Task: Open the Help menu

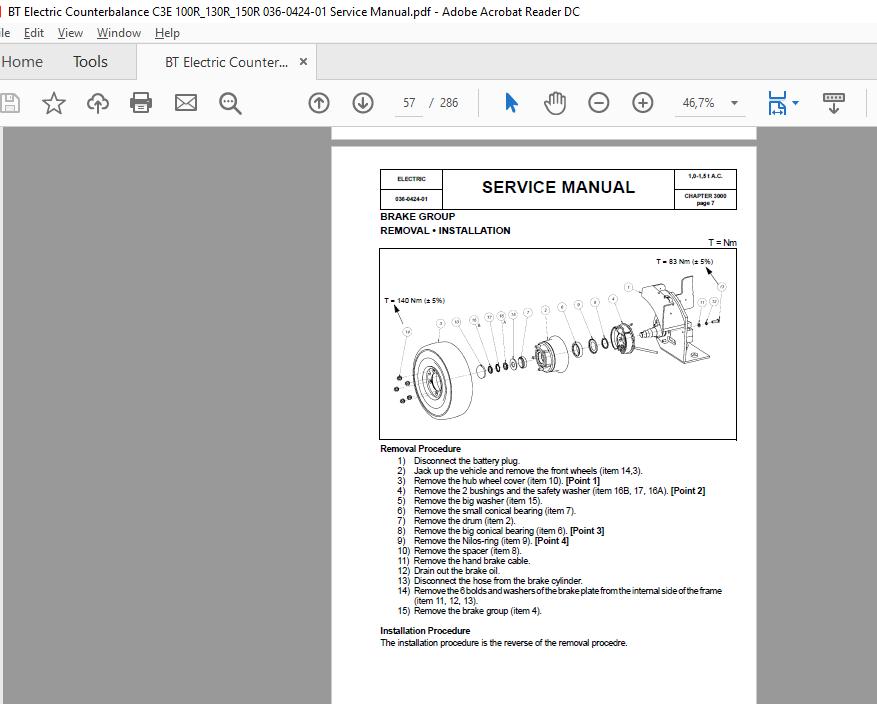Action: click(167, 33)
